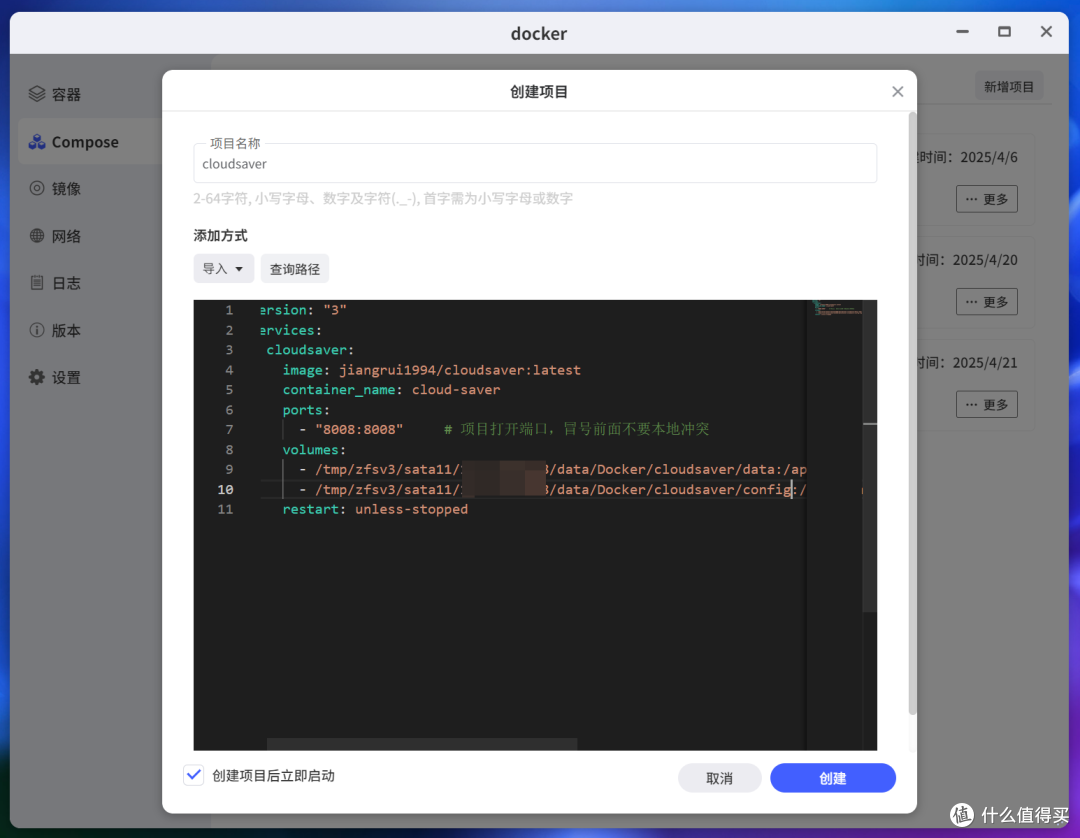The height and width of the screenshot is (838, 1080).
Task: Open the 镜像 (Images) sidebar icon
Action: pyautogui.click(x=55, y=188)
